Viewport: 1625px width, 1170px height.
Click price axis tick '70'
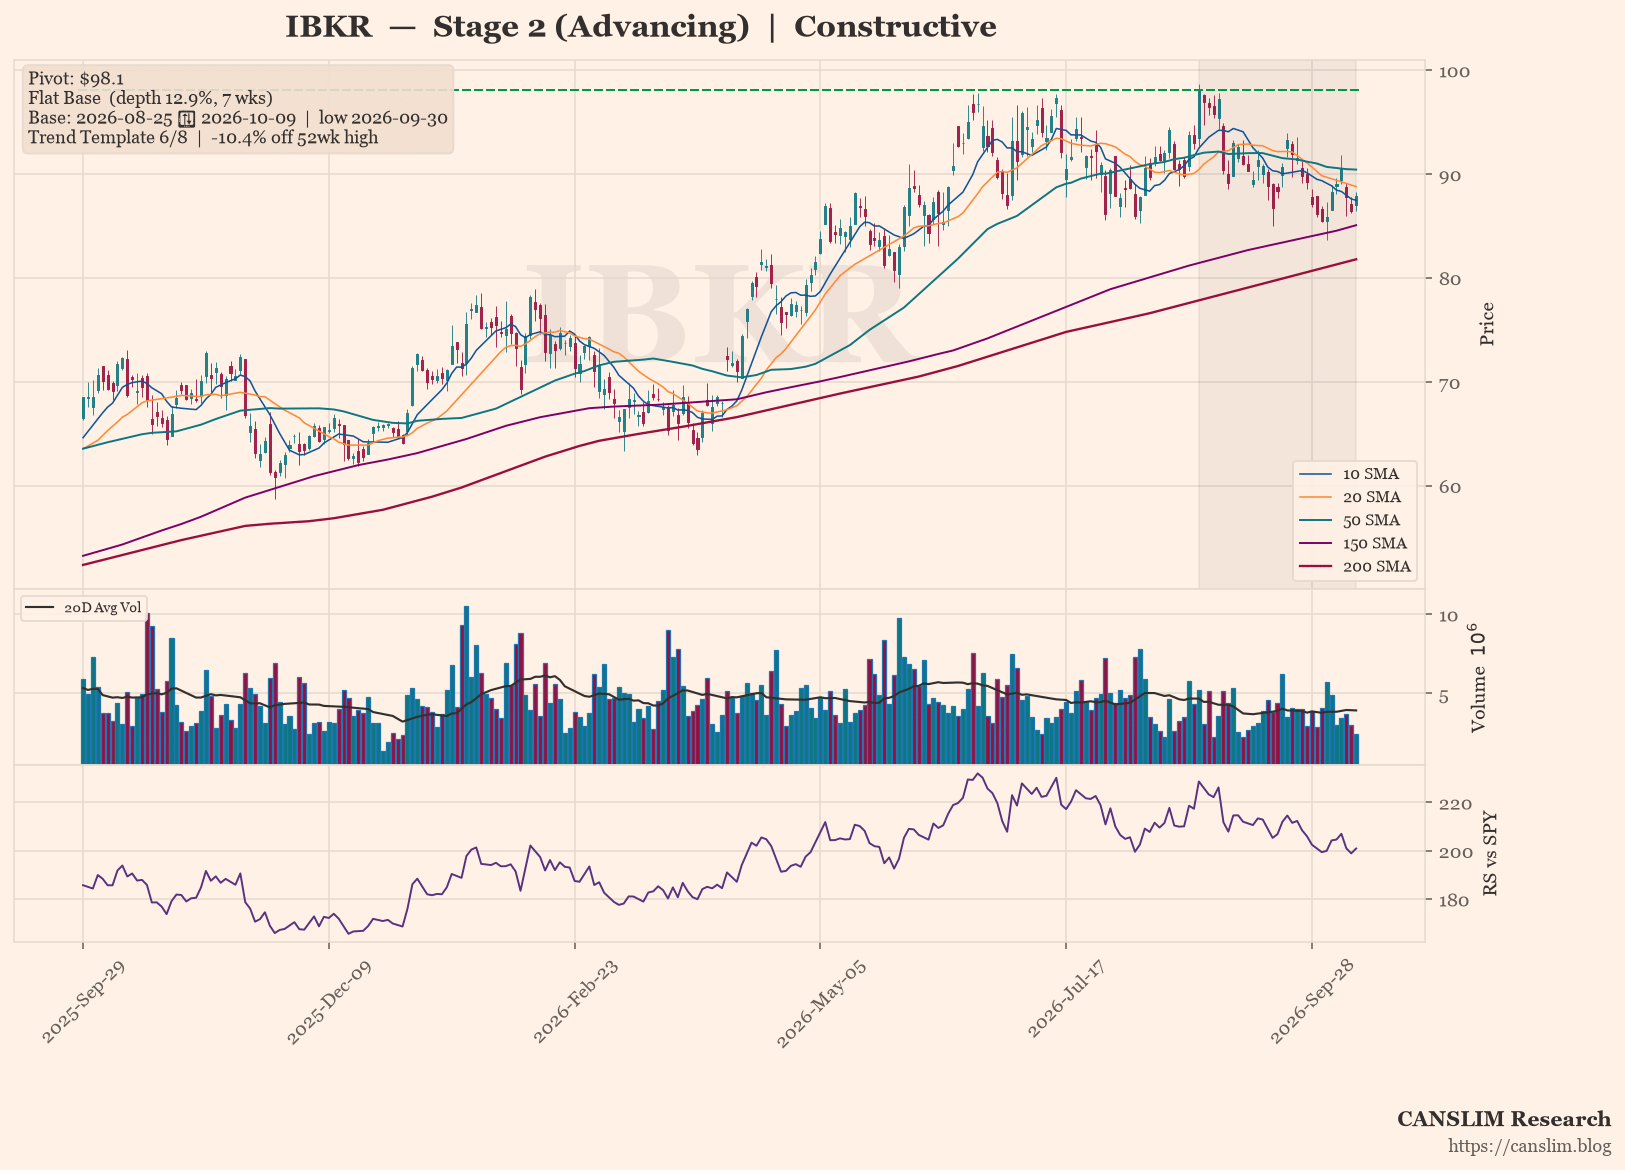point(1449,383)
